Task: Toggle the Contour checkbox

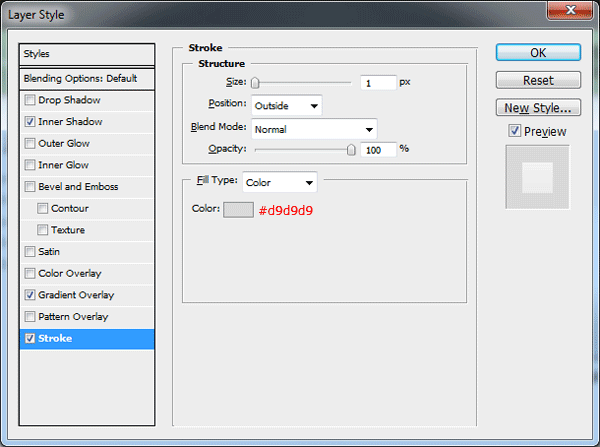Action: 42,209
